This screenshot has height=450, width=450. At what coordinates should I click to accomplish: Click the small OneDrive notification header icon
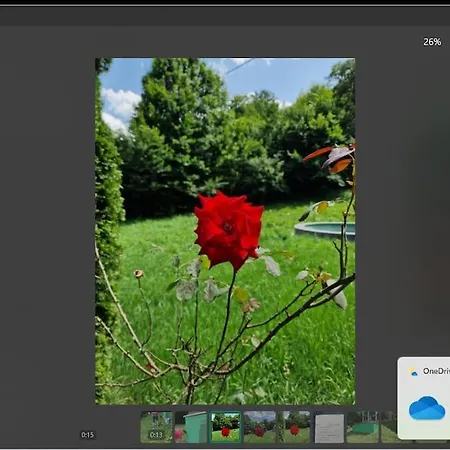pyautogui.click(x=413, y=372)
